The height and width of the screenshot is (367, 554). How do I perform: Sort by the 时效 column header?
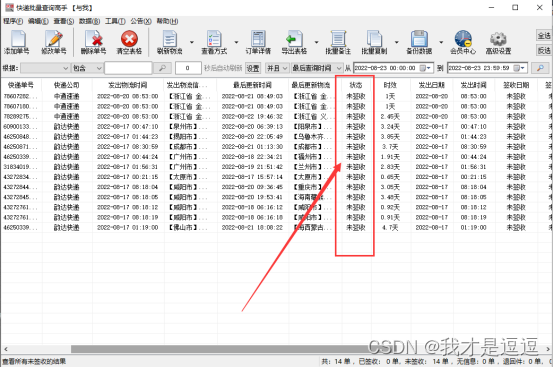[x=390, y=85]
